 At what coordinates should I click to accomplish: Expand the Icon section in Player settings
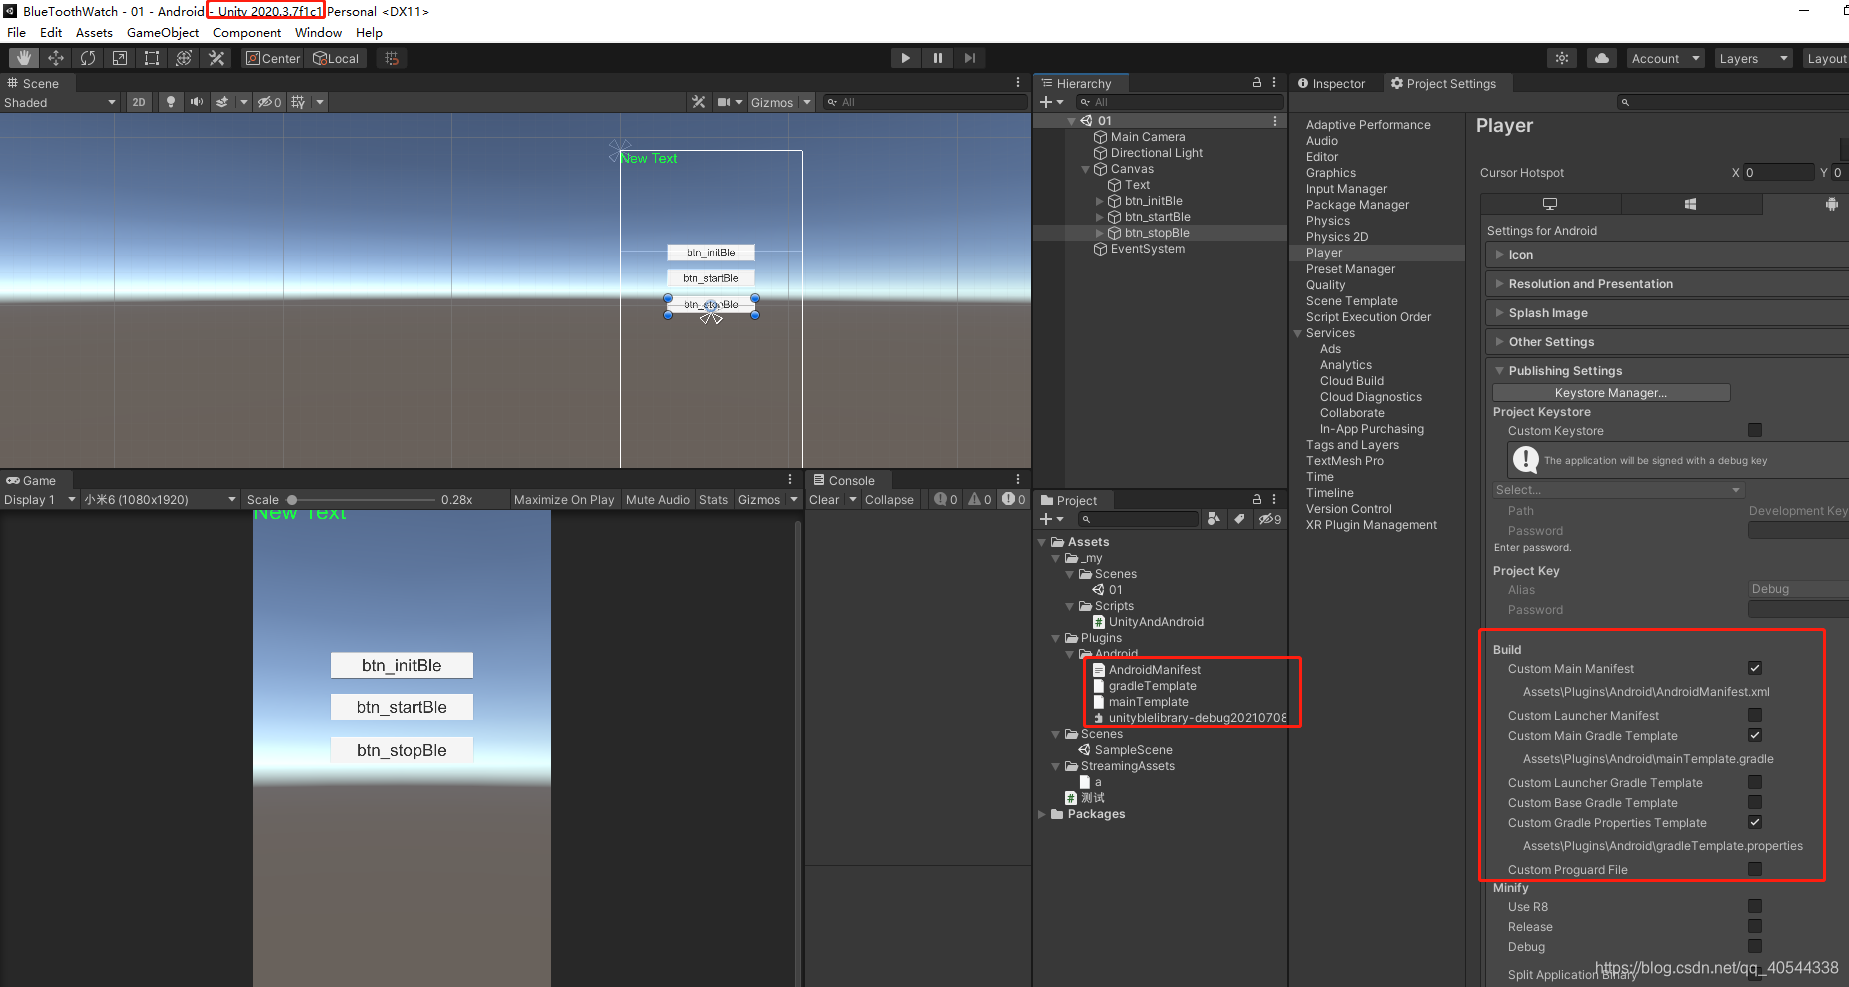pyautogui.click(x=1499, y=254)
